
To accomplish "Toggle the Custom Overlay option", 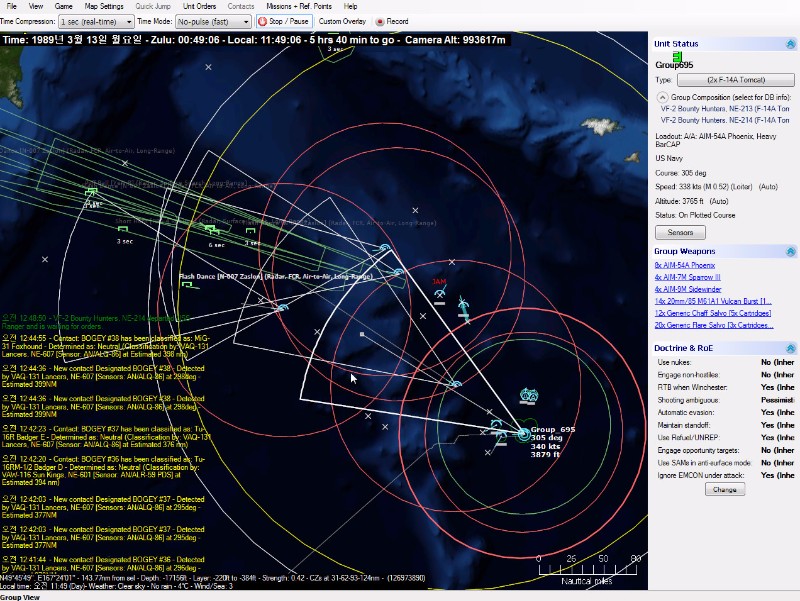I will click(x=342, y=20).
